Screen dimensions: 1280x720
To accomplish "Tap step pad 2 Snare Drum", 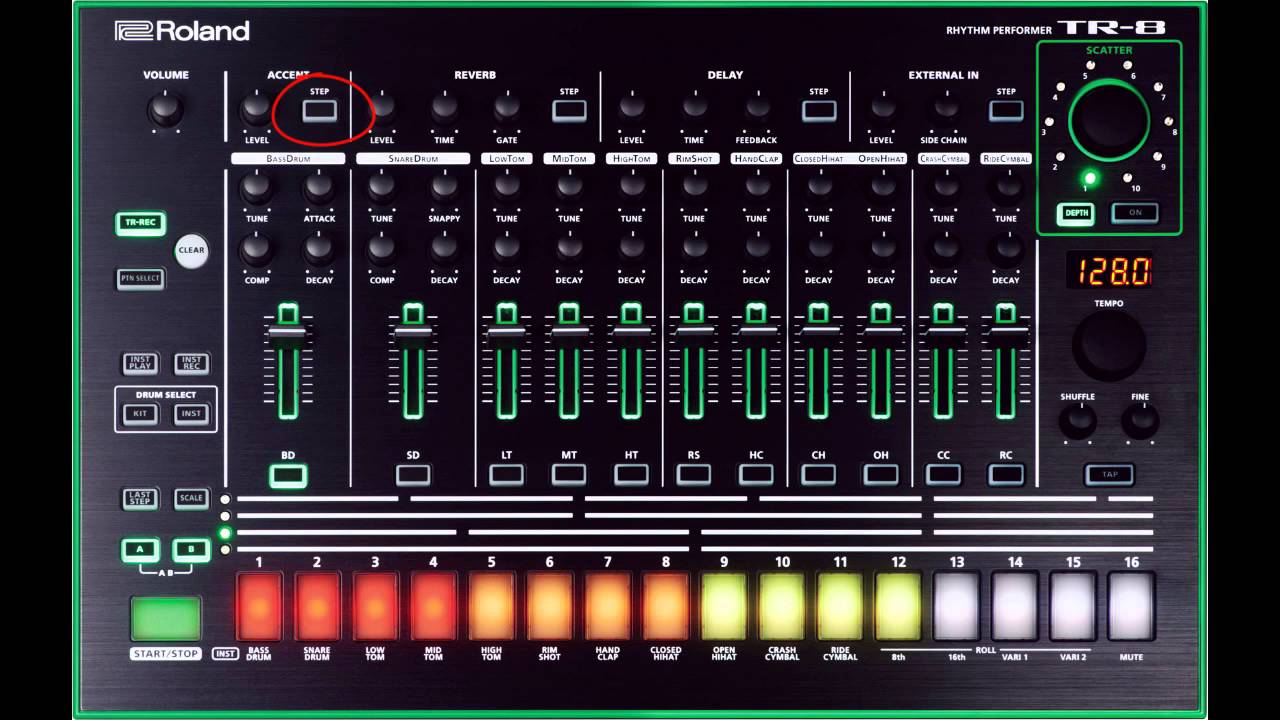I will click(x=317, y=606).
